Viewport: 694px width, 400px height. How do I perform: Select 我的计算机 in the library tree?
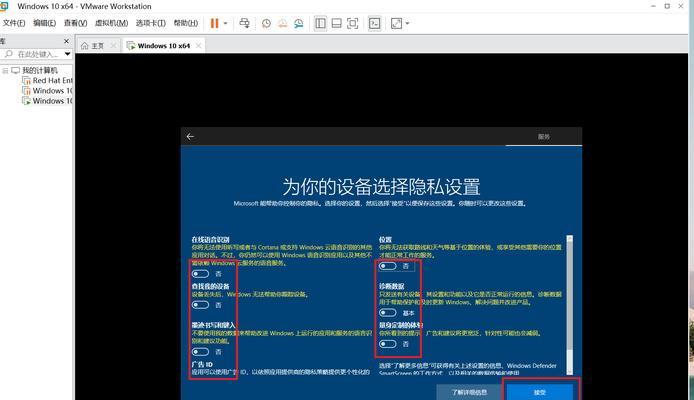(39, 70)
